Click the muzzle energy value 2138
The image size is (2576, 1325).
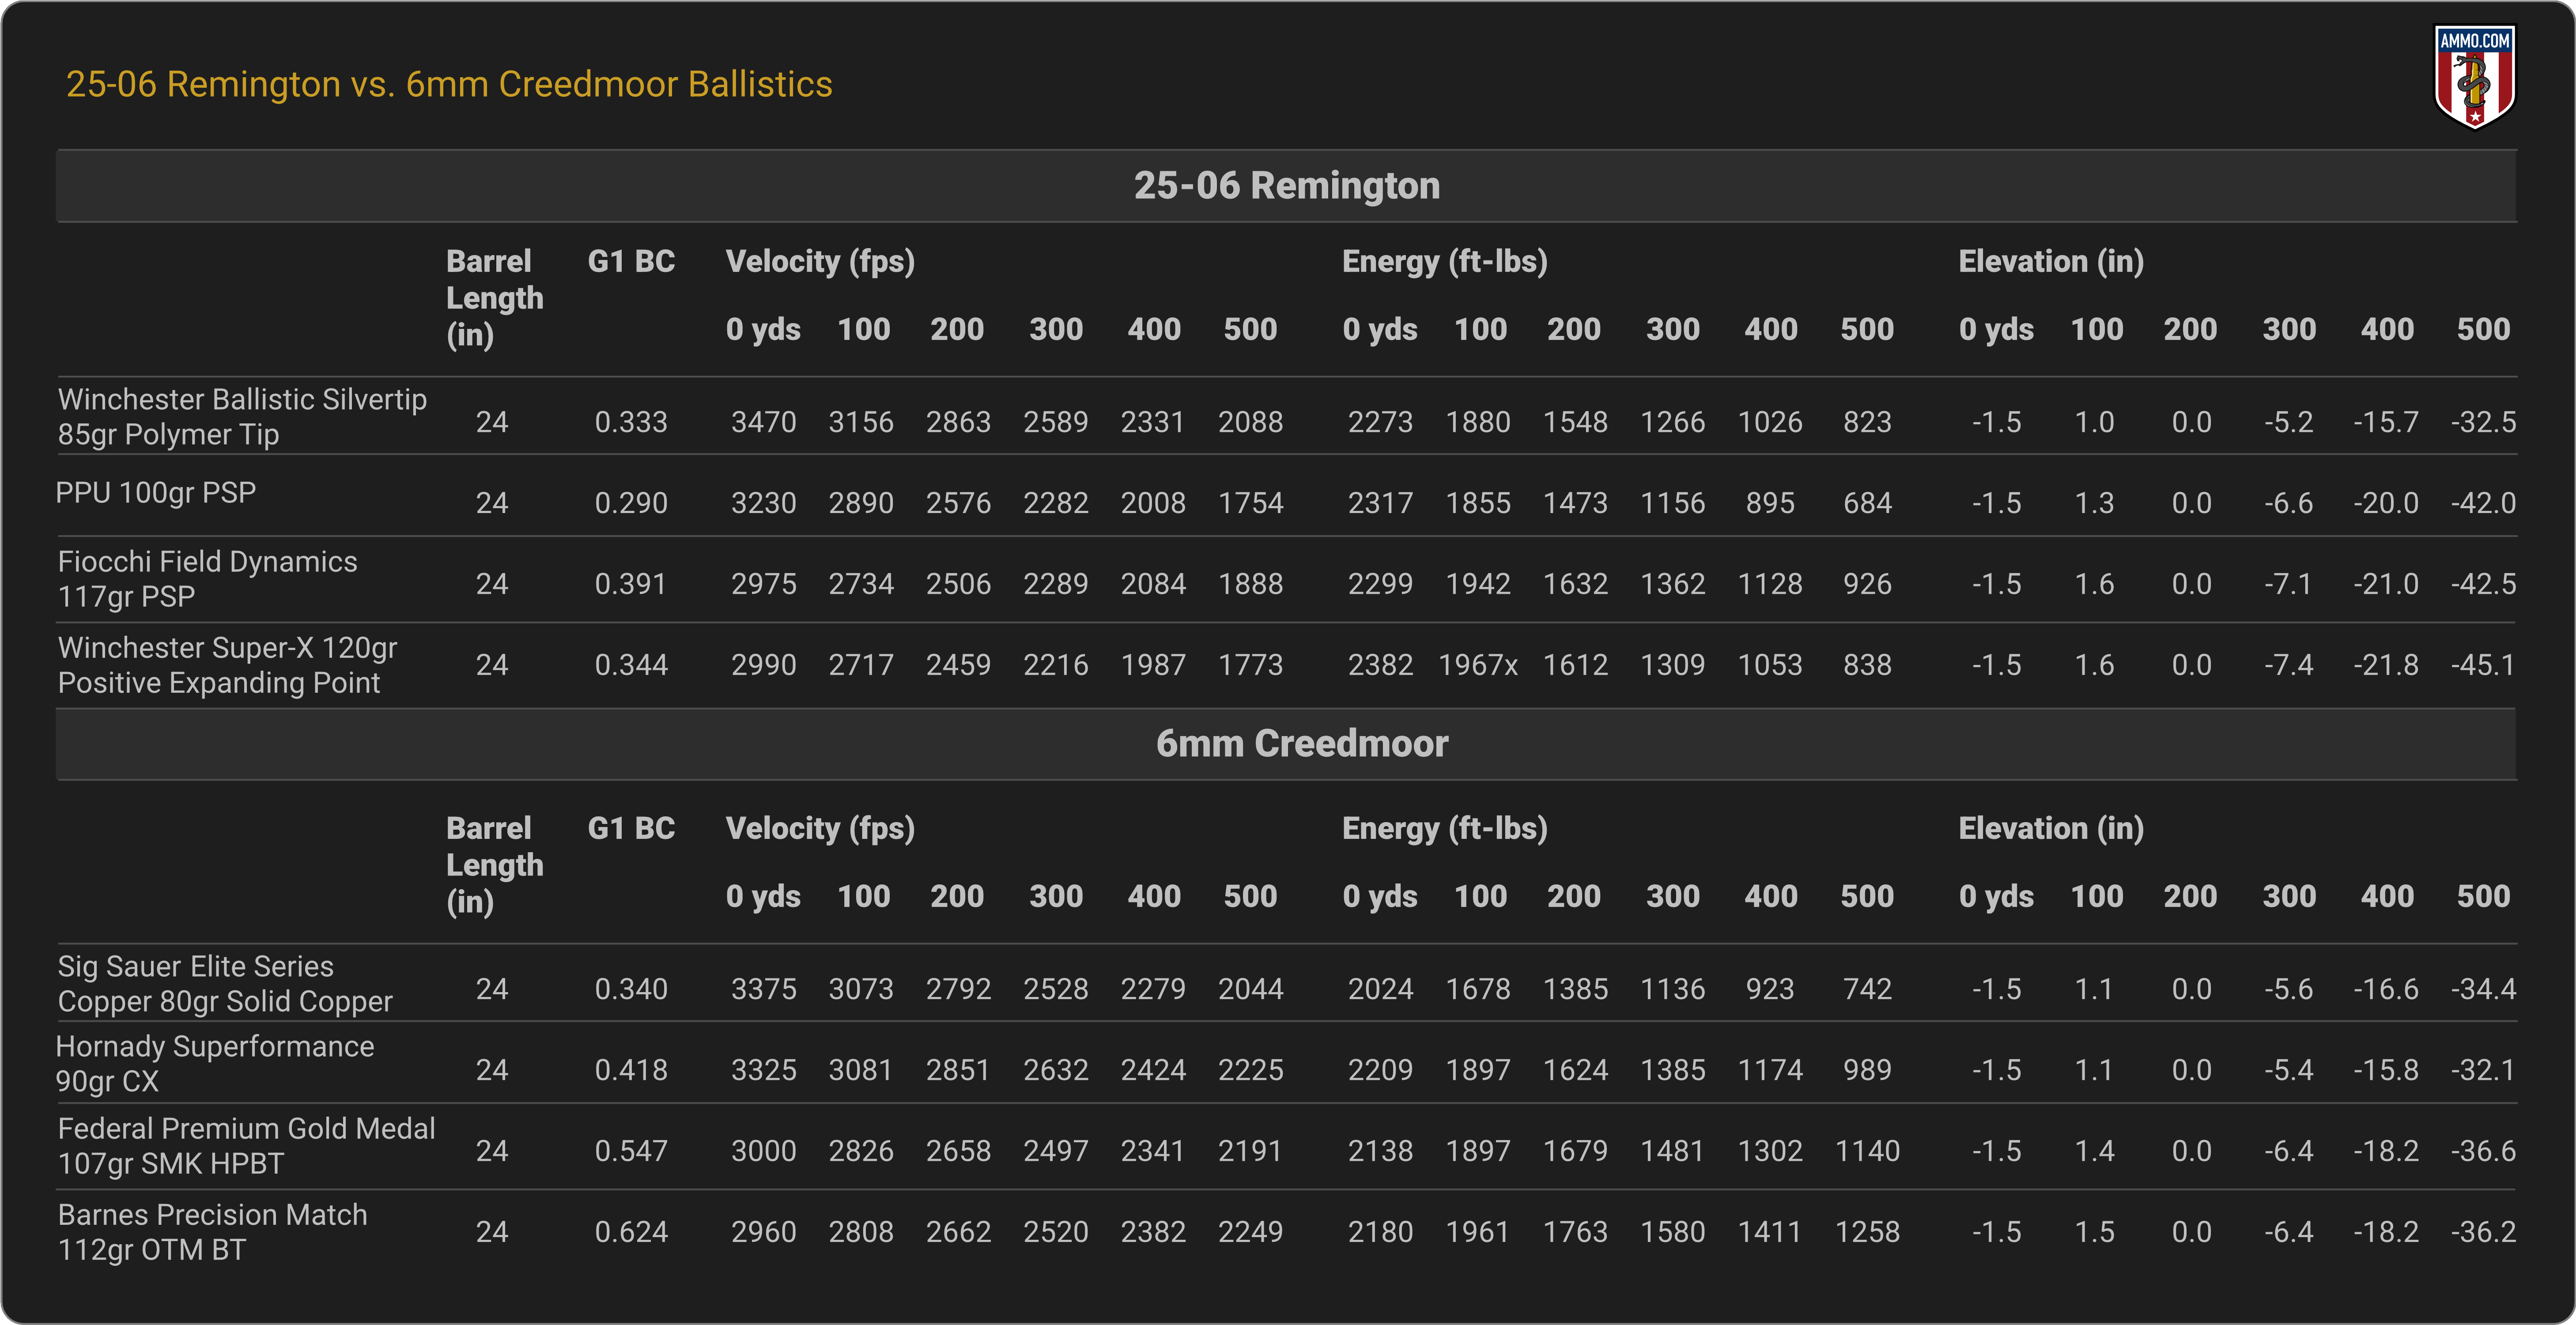[x=1381, y=1151]
